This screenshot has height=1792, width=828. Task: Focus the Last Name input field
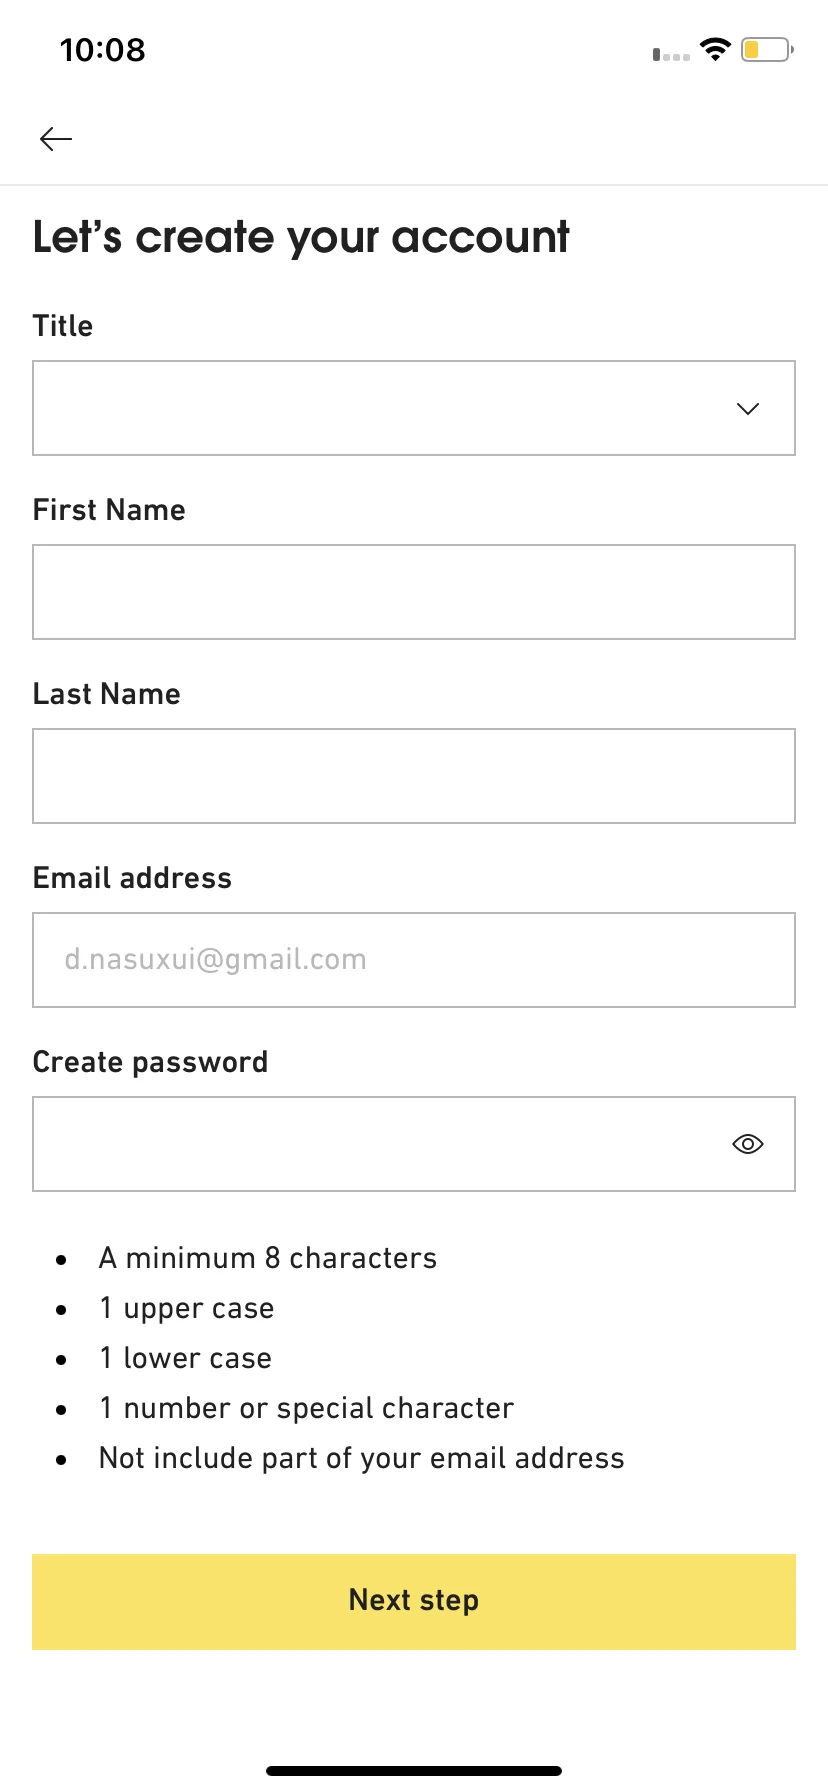414,776
